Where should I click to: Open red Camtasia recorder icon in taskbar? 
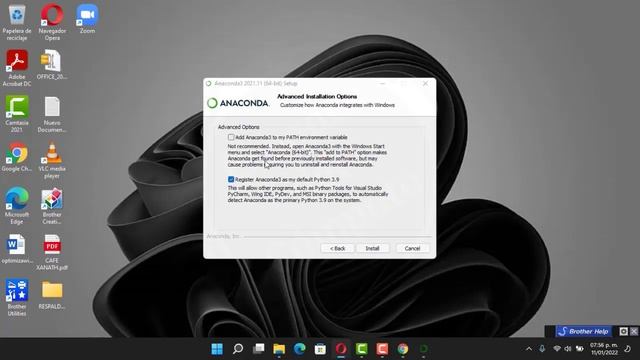point(382,349)
